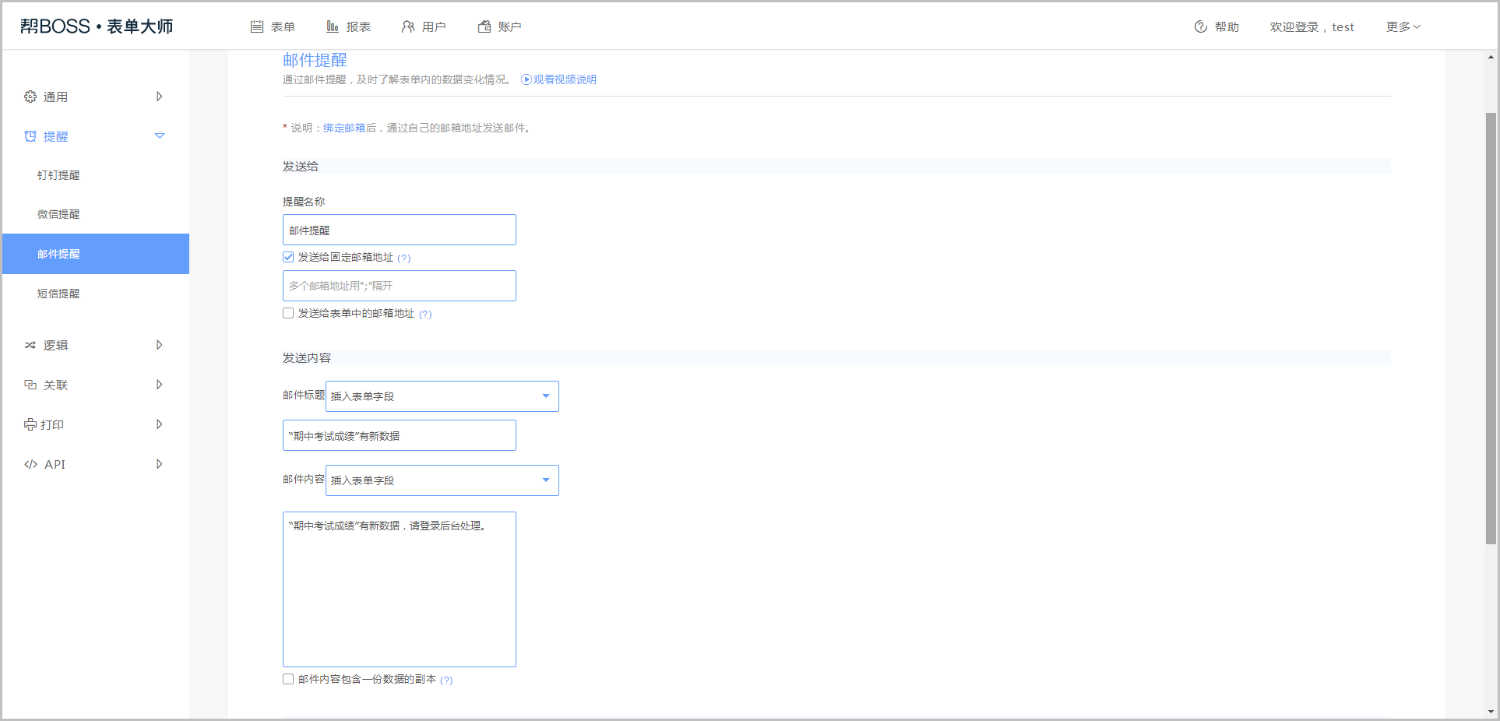Screen dimensions: 1500x721
Task: Click the 绑定邮箱 link
Action: click(344, 128)
